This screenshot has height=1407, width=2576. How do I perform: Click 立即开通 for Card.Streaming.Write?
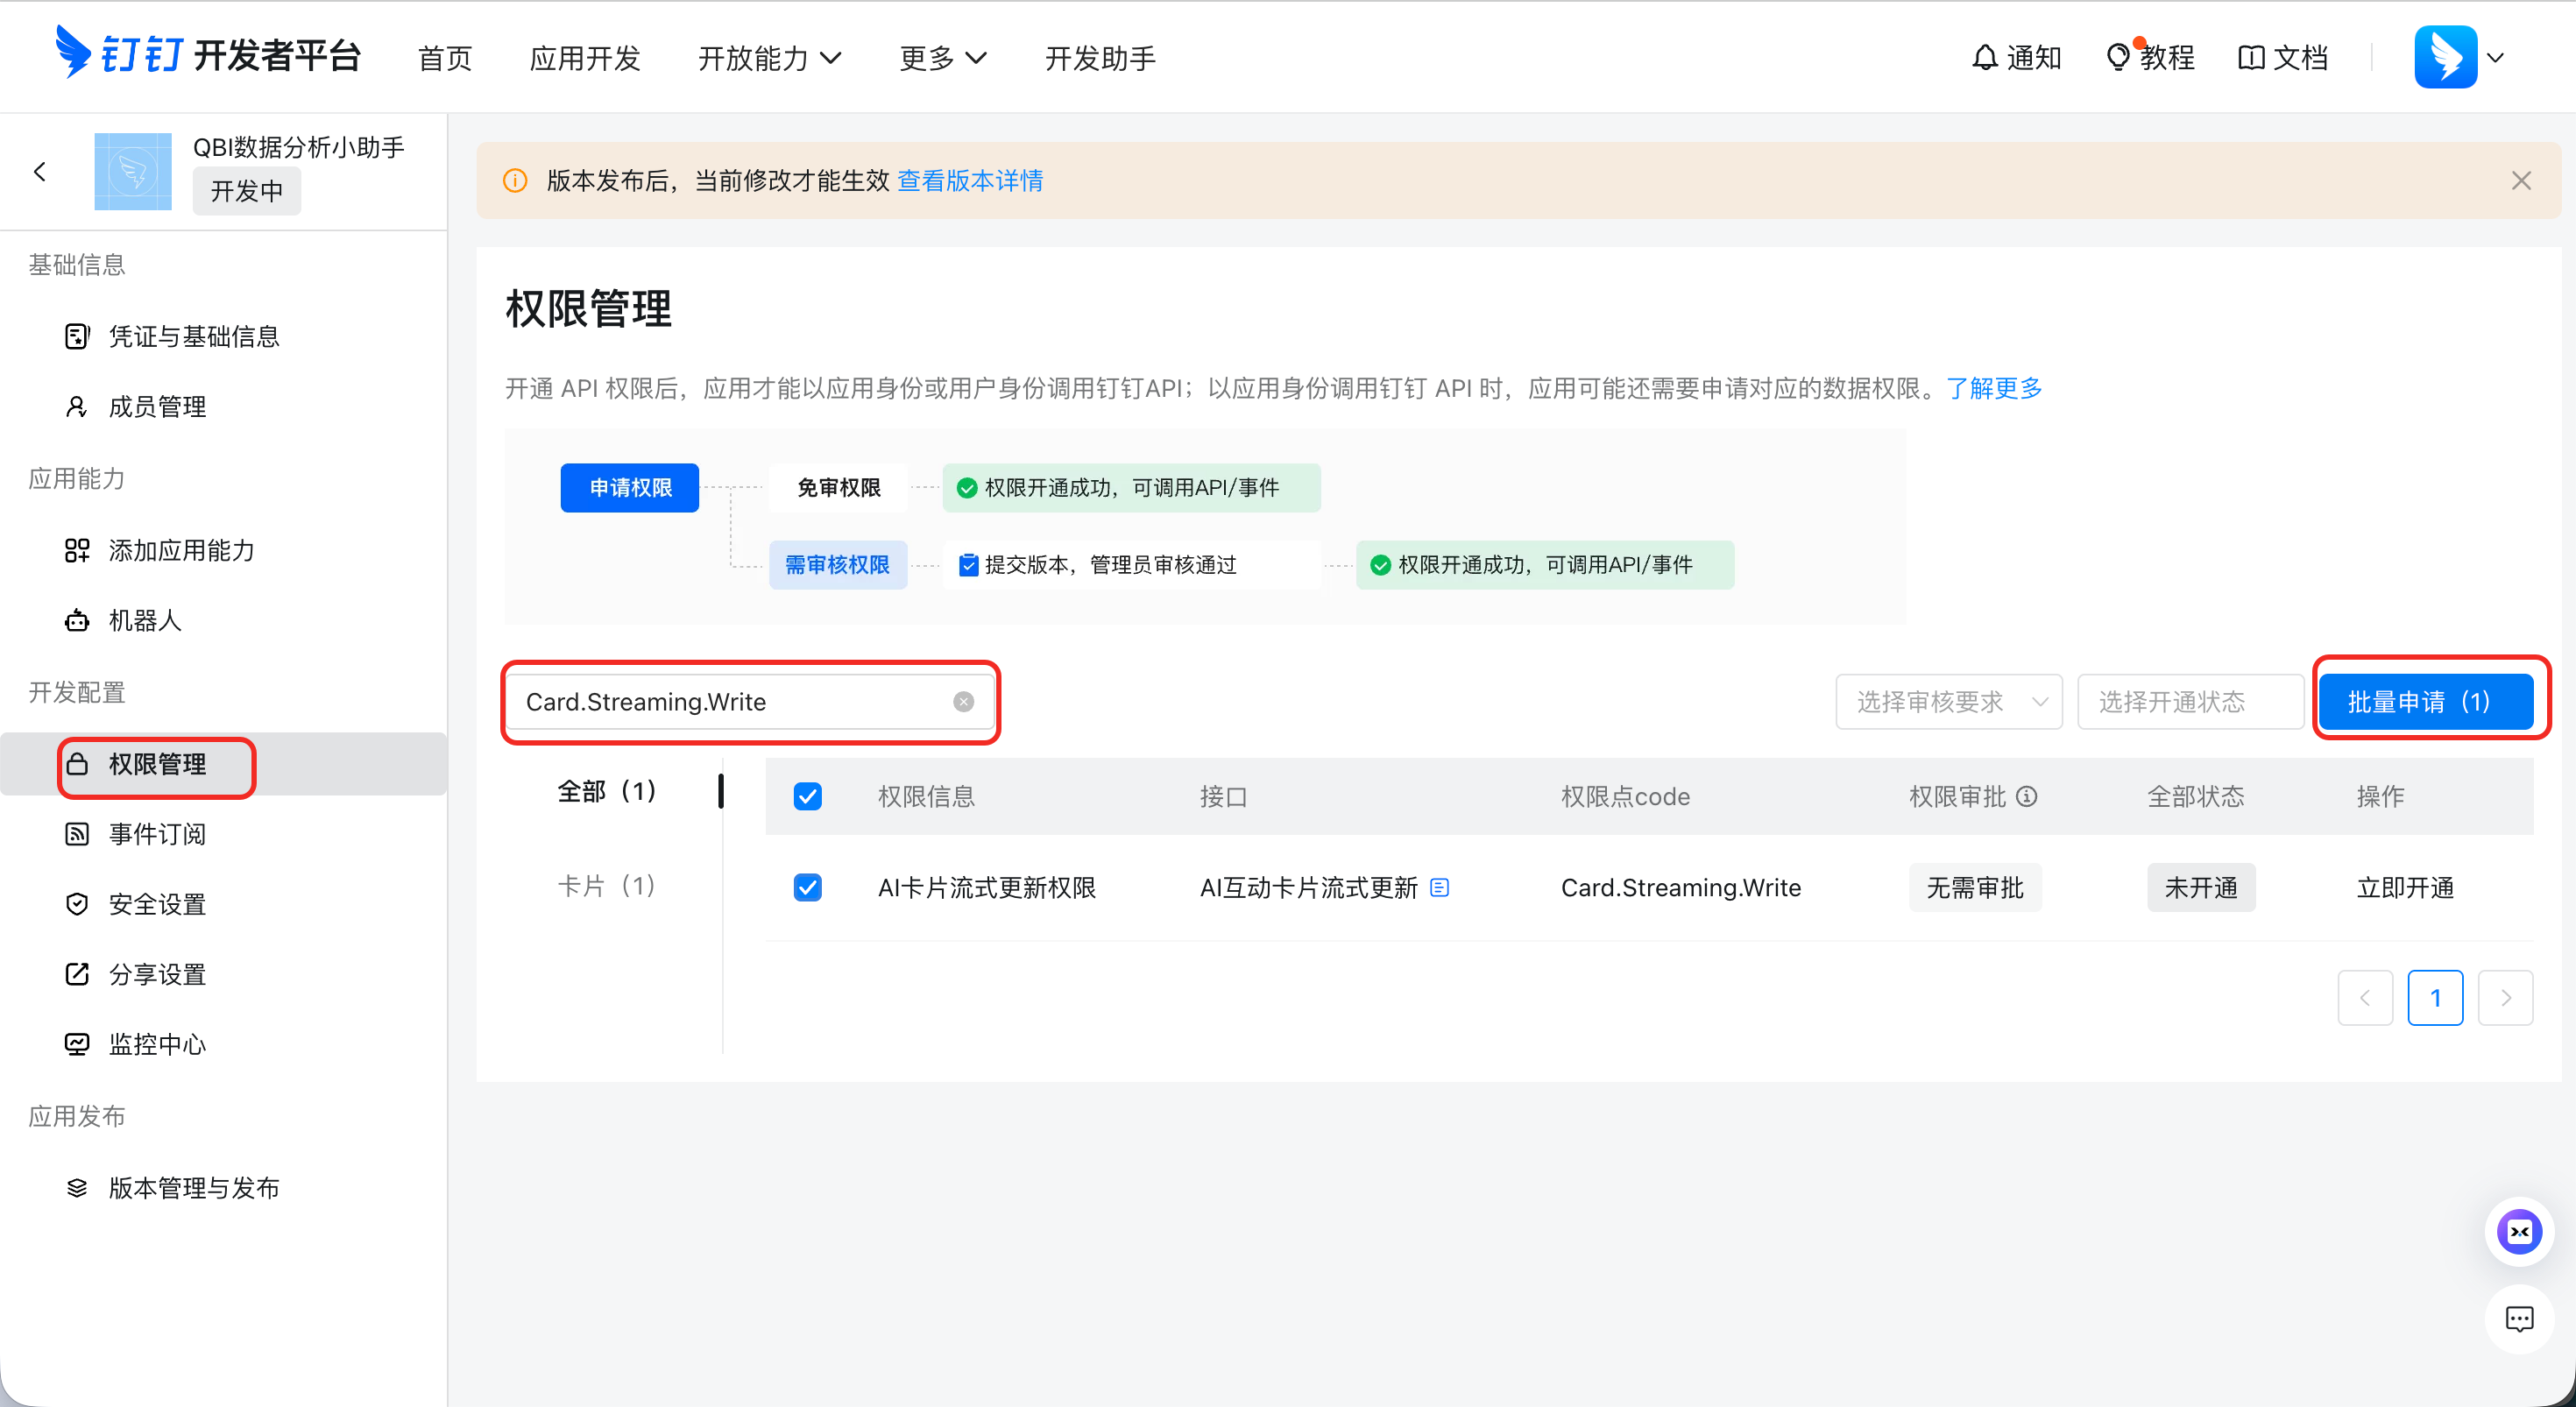pyautogui.click(x=2405, y=887)
